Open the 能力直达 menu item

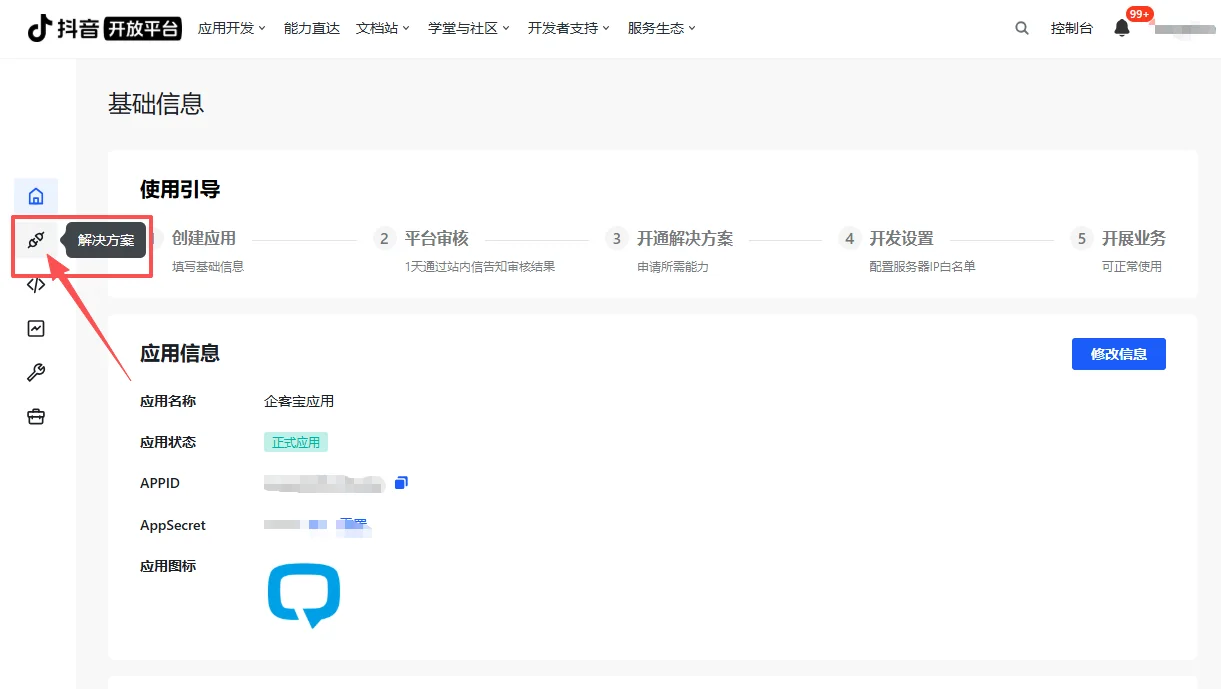[312, 28]
